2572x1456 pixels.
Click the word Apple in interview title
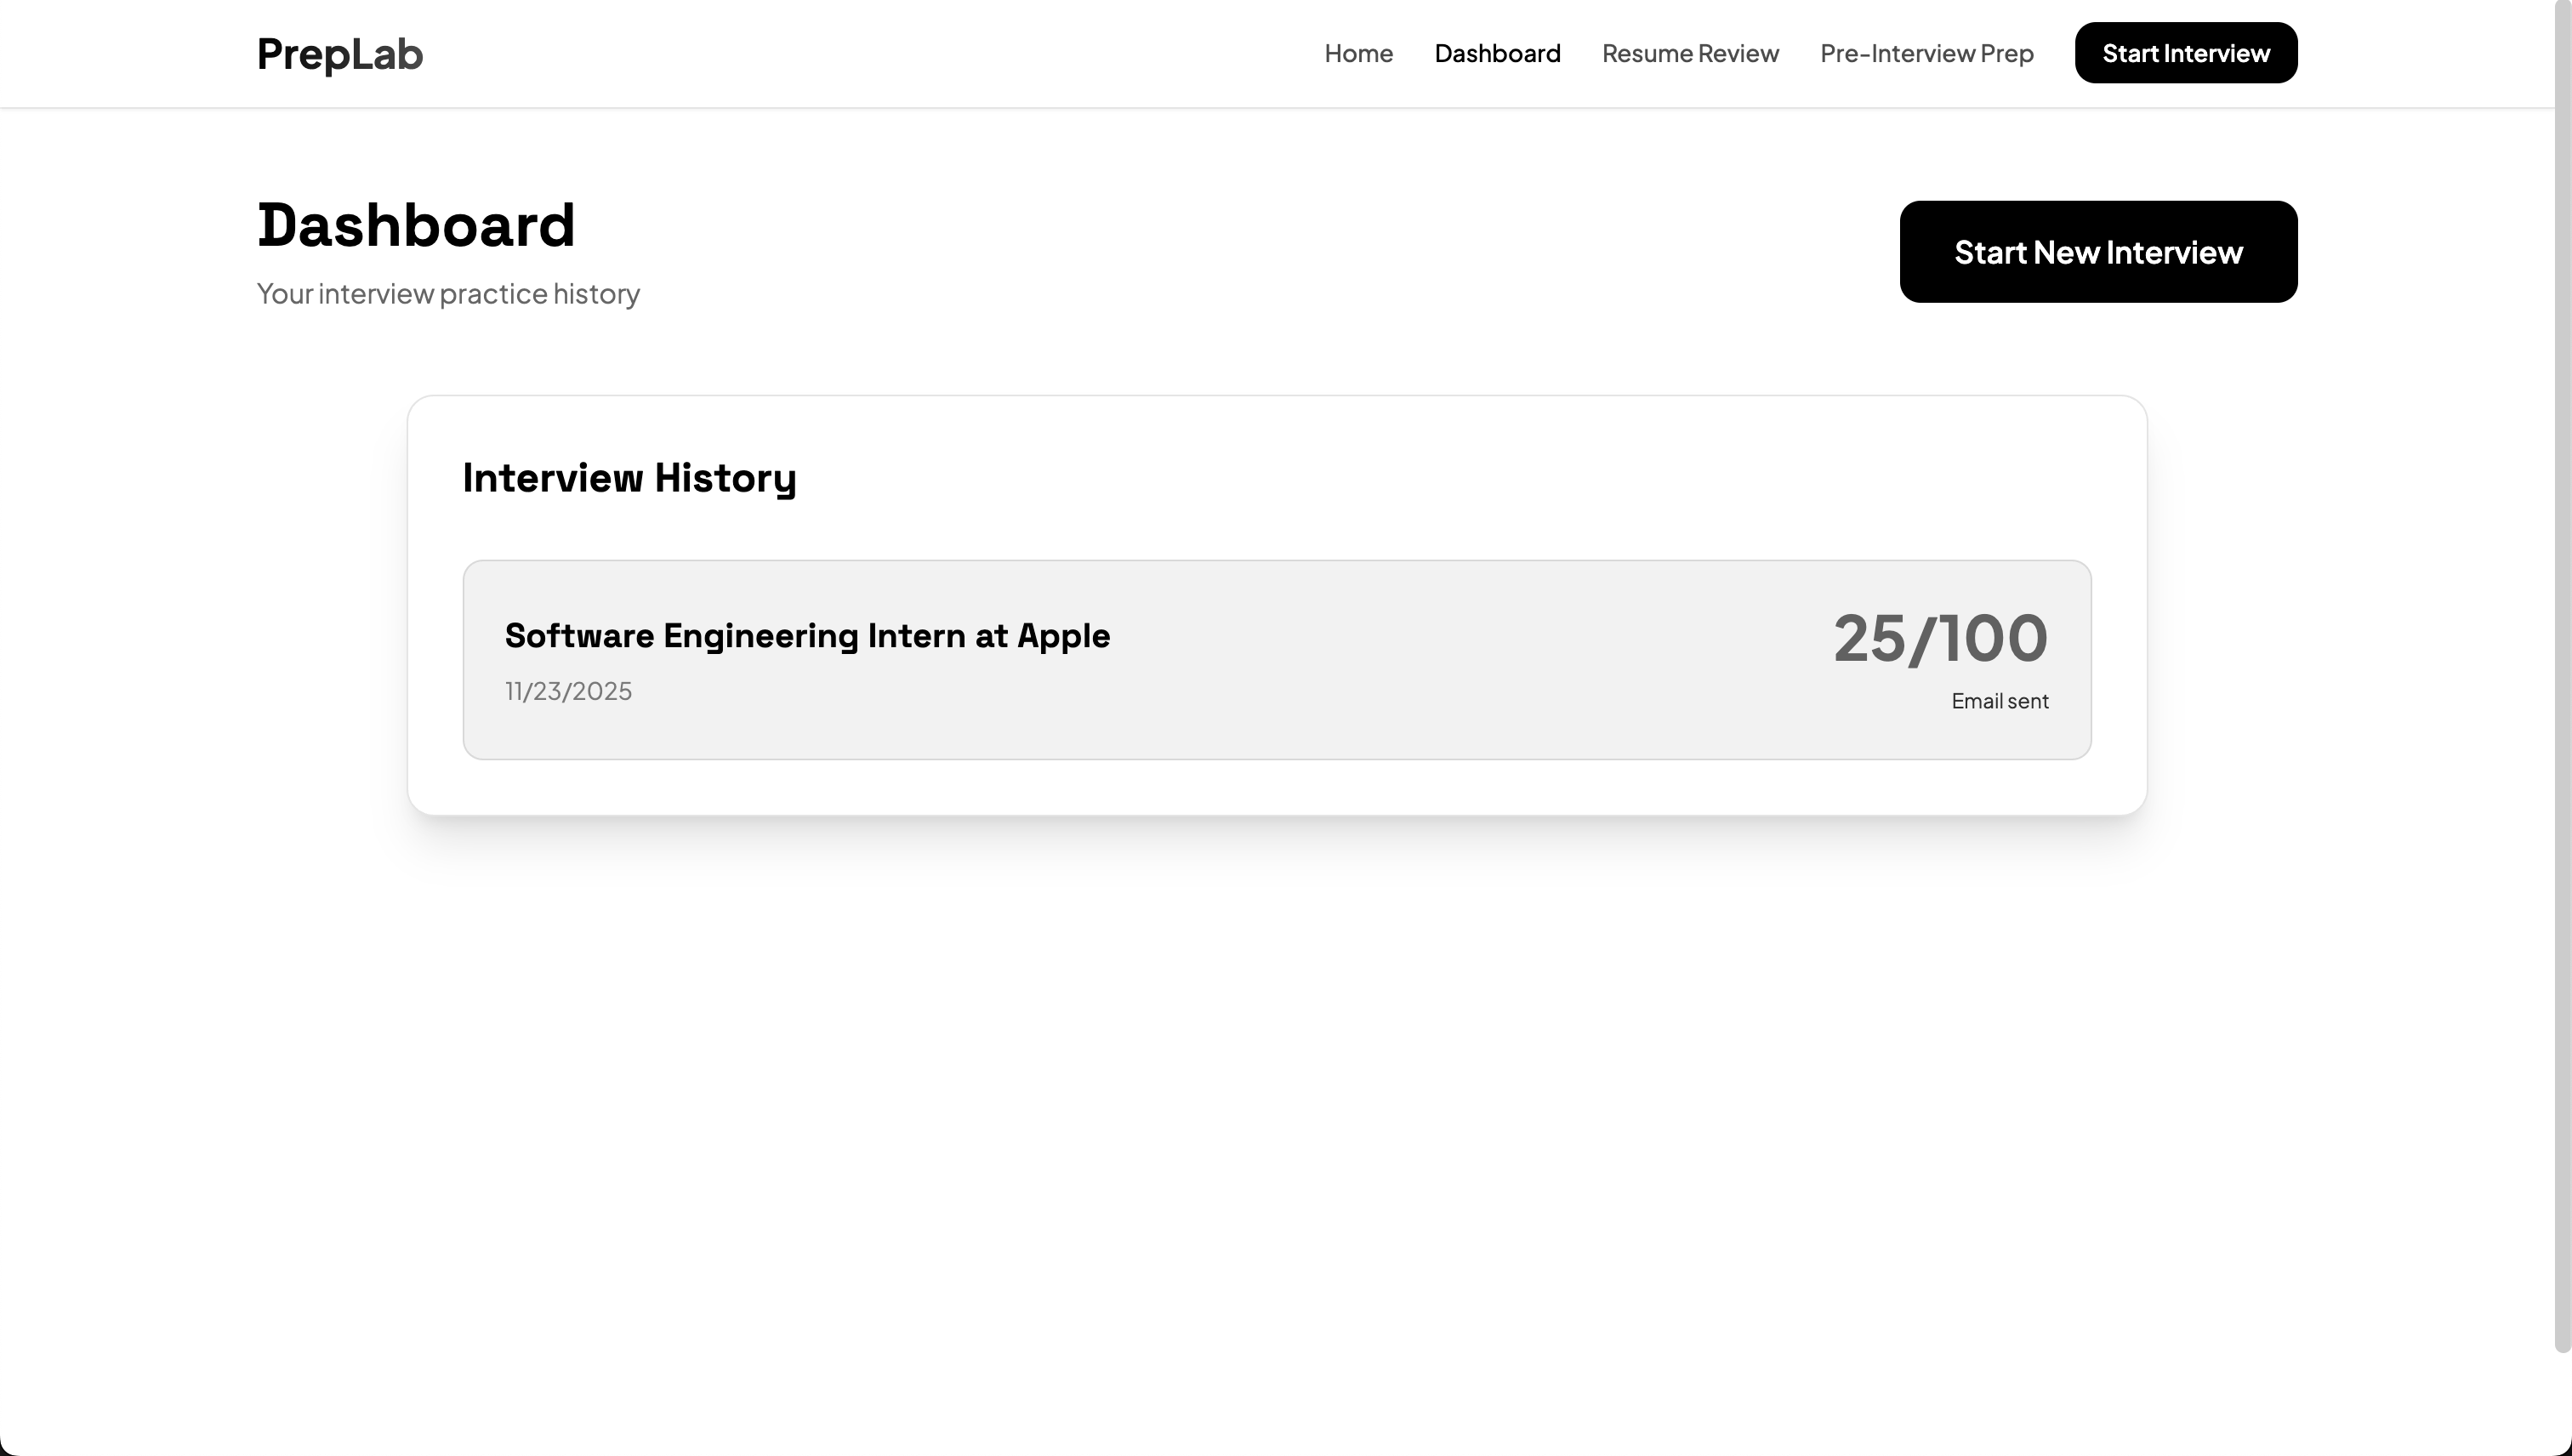click(x=1063, y=636)
